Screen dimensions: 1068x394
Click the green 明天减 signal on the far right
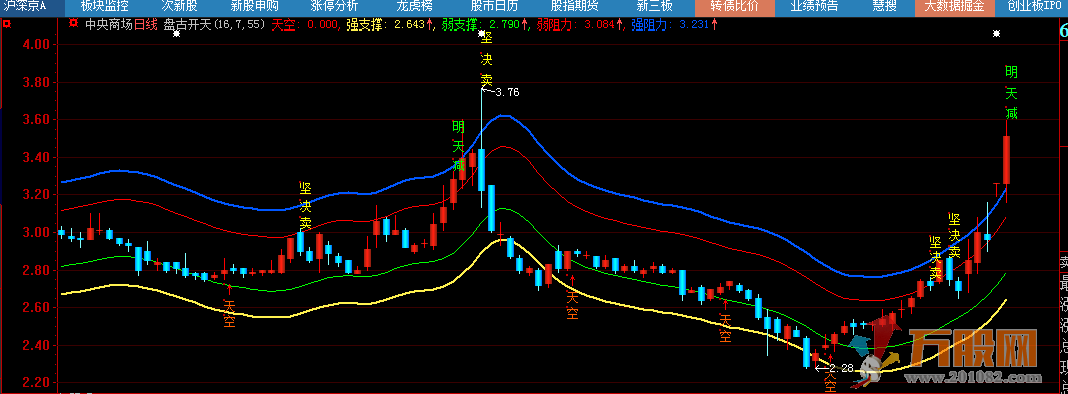(x=1011, y=93)
